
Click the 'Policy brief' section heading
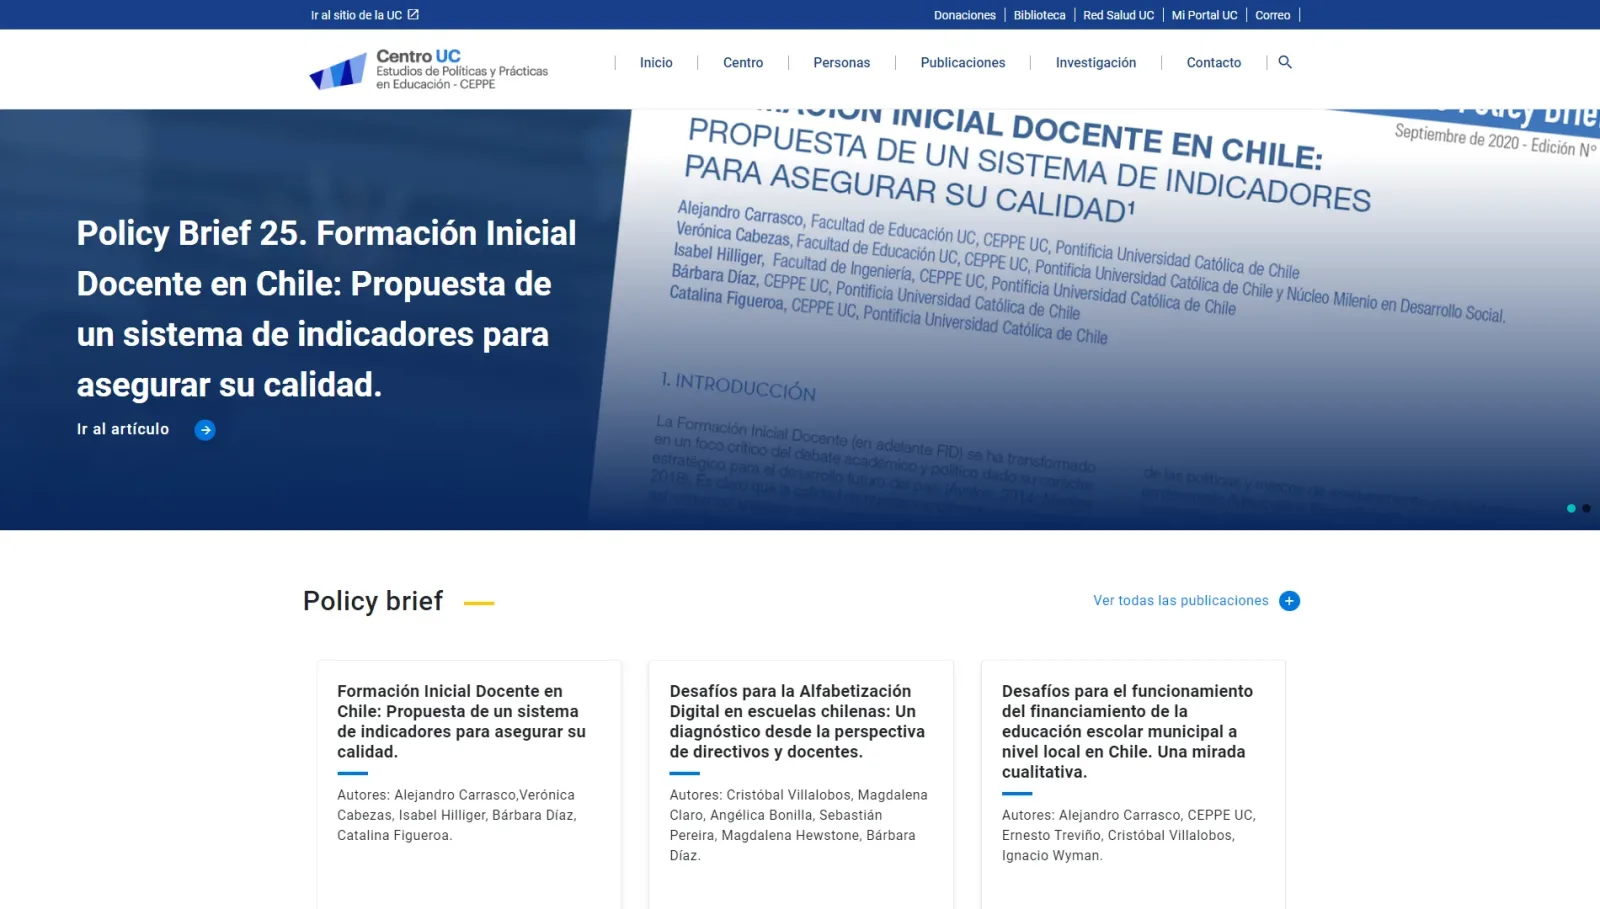[373, 601]
